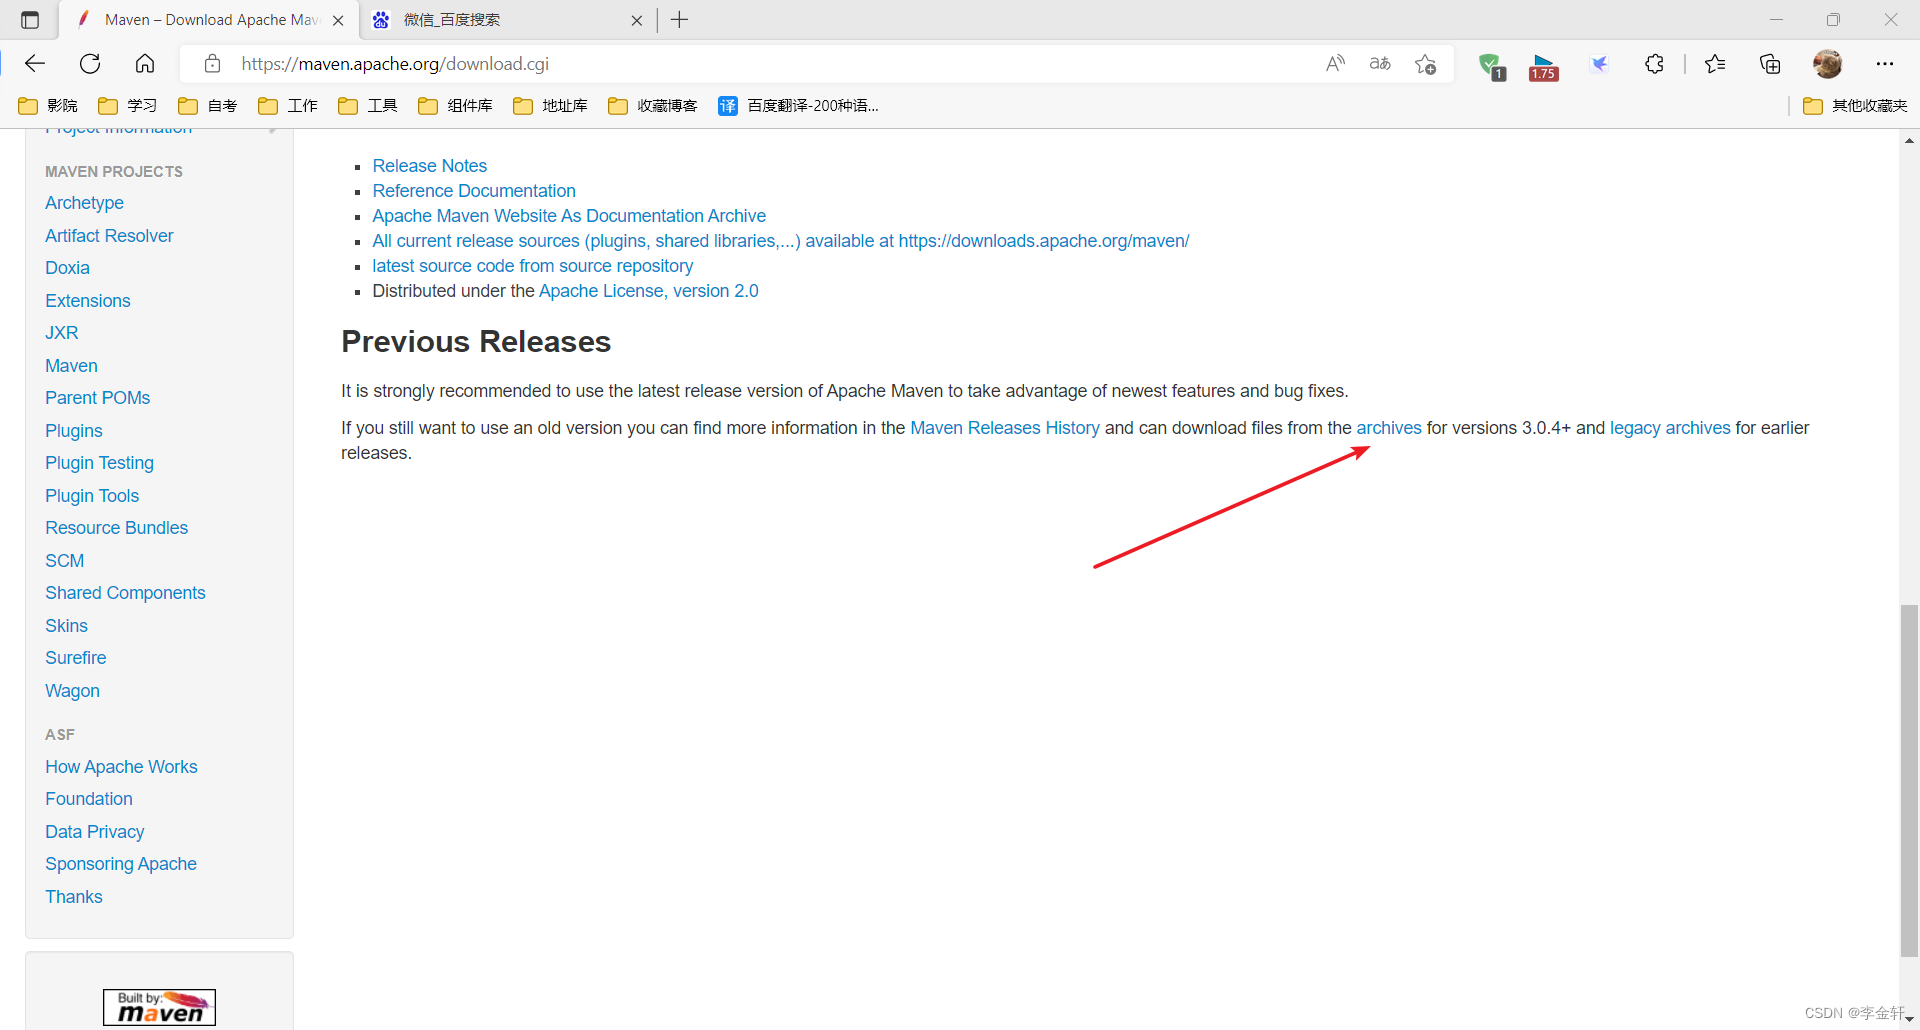Viewport: 1920px width, 1030px height.
Task: Open a new tab with plus icon
Action: click(680, 20)
